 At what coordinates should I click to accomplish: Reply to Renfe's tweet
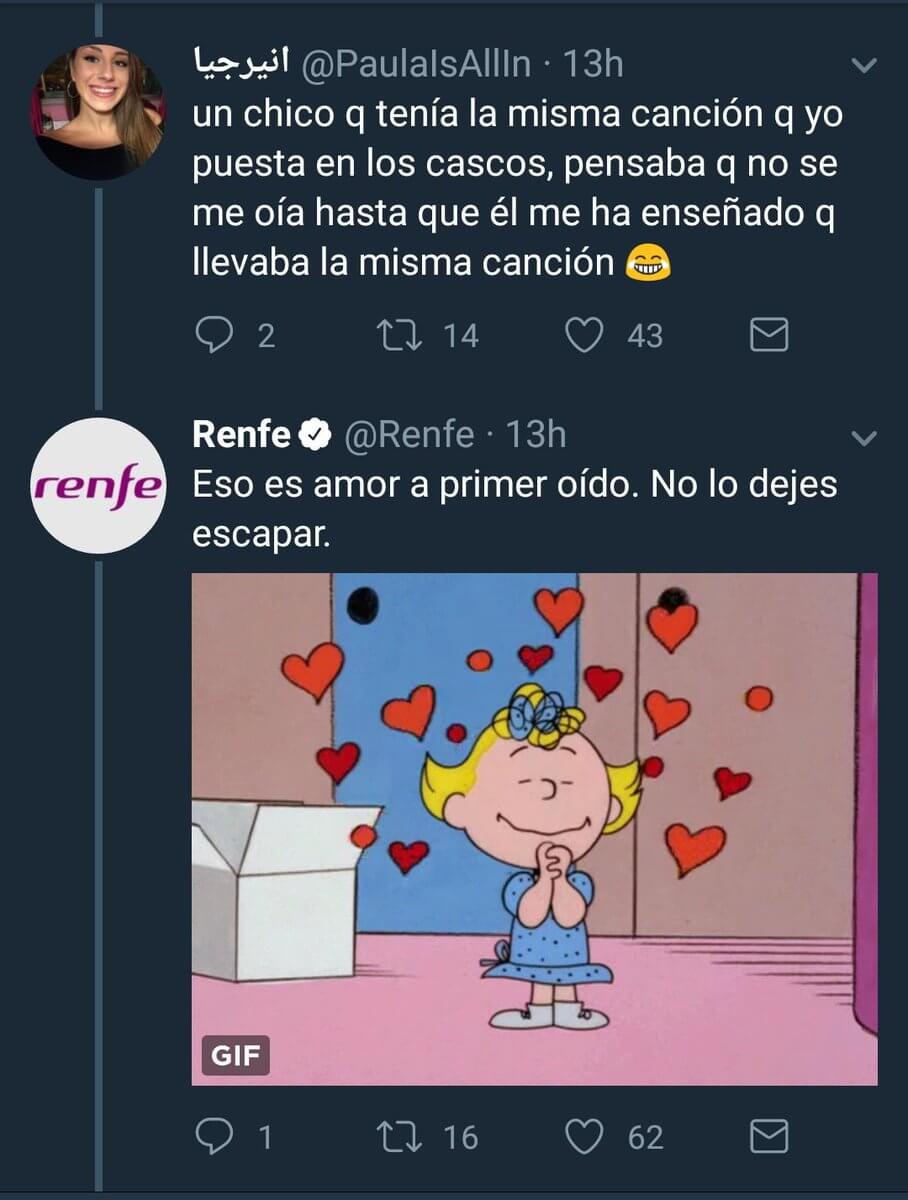(214, 1137)
